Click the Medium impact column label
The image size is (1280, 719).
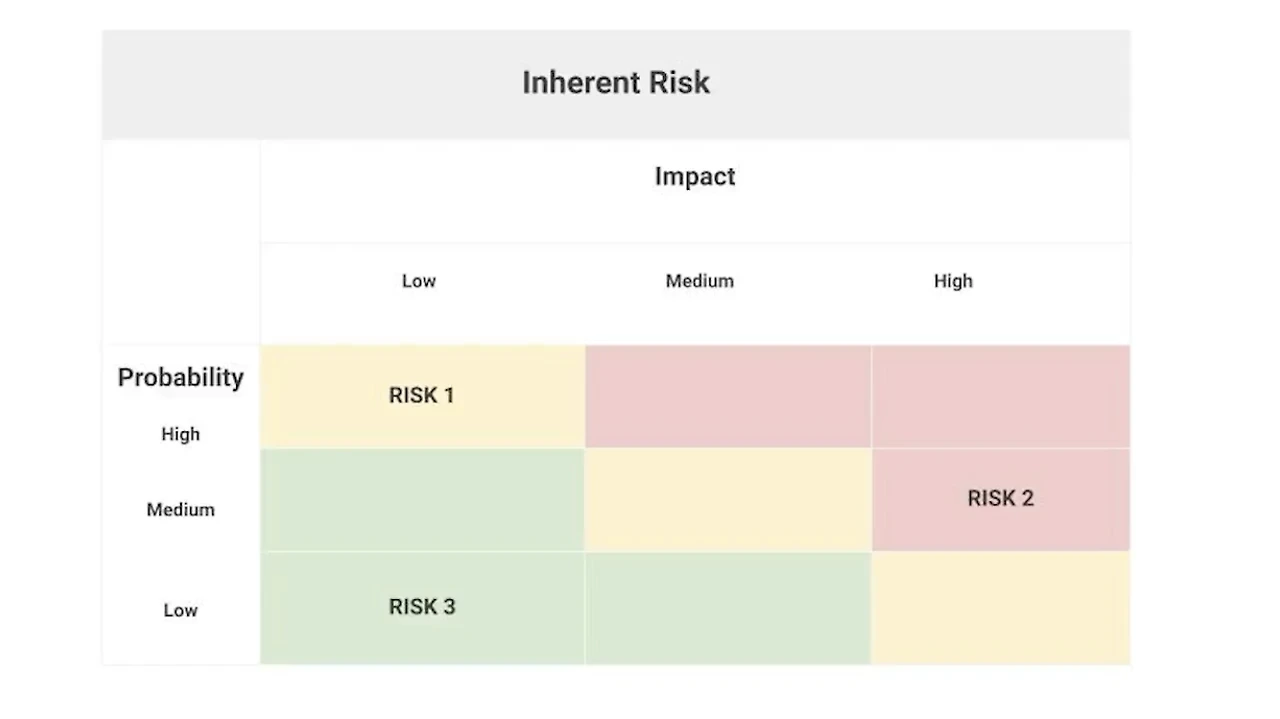tap(699, 281)
